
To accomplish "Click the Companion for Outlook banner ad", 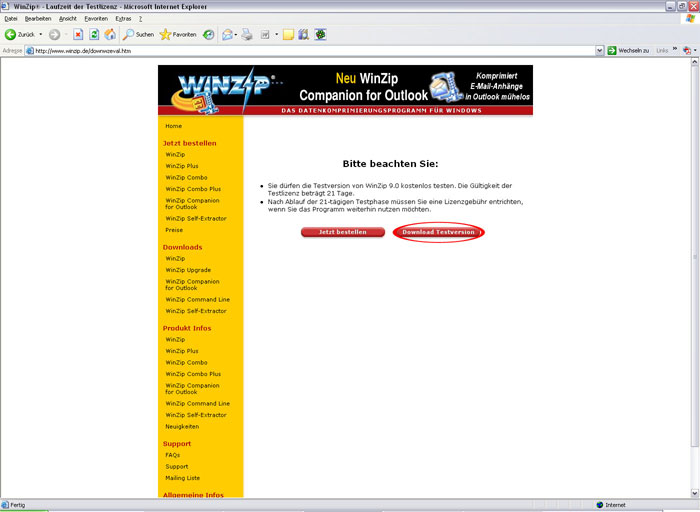I will [x=414, y=87].
